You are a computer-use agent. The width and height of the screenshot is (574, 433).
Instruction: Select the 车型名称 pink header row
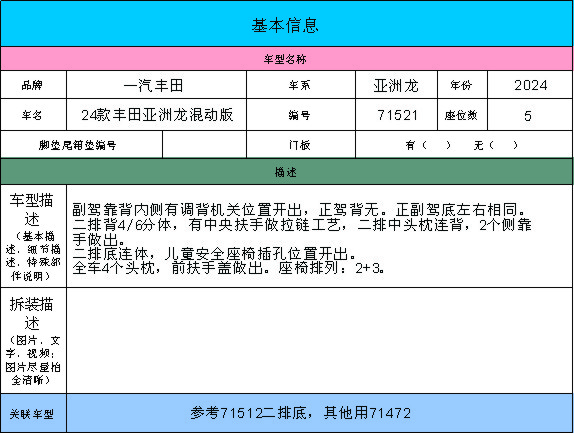click(x=286, y=59)
